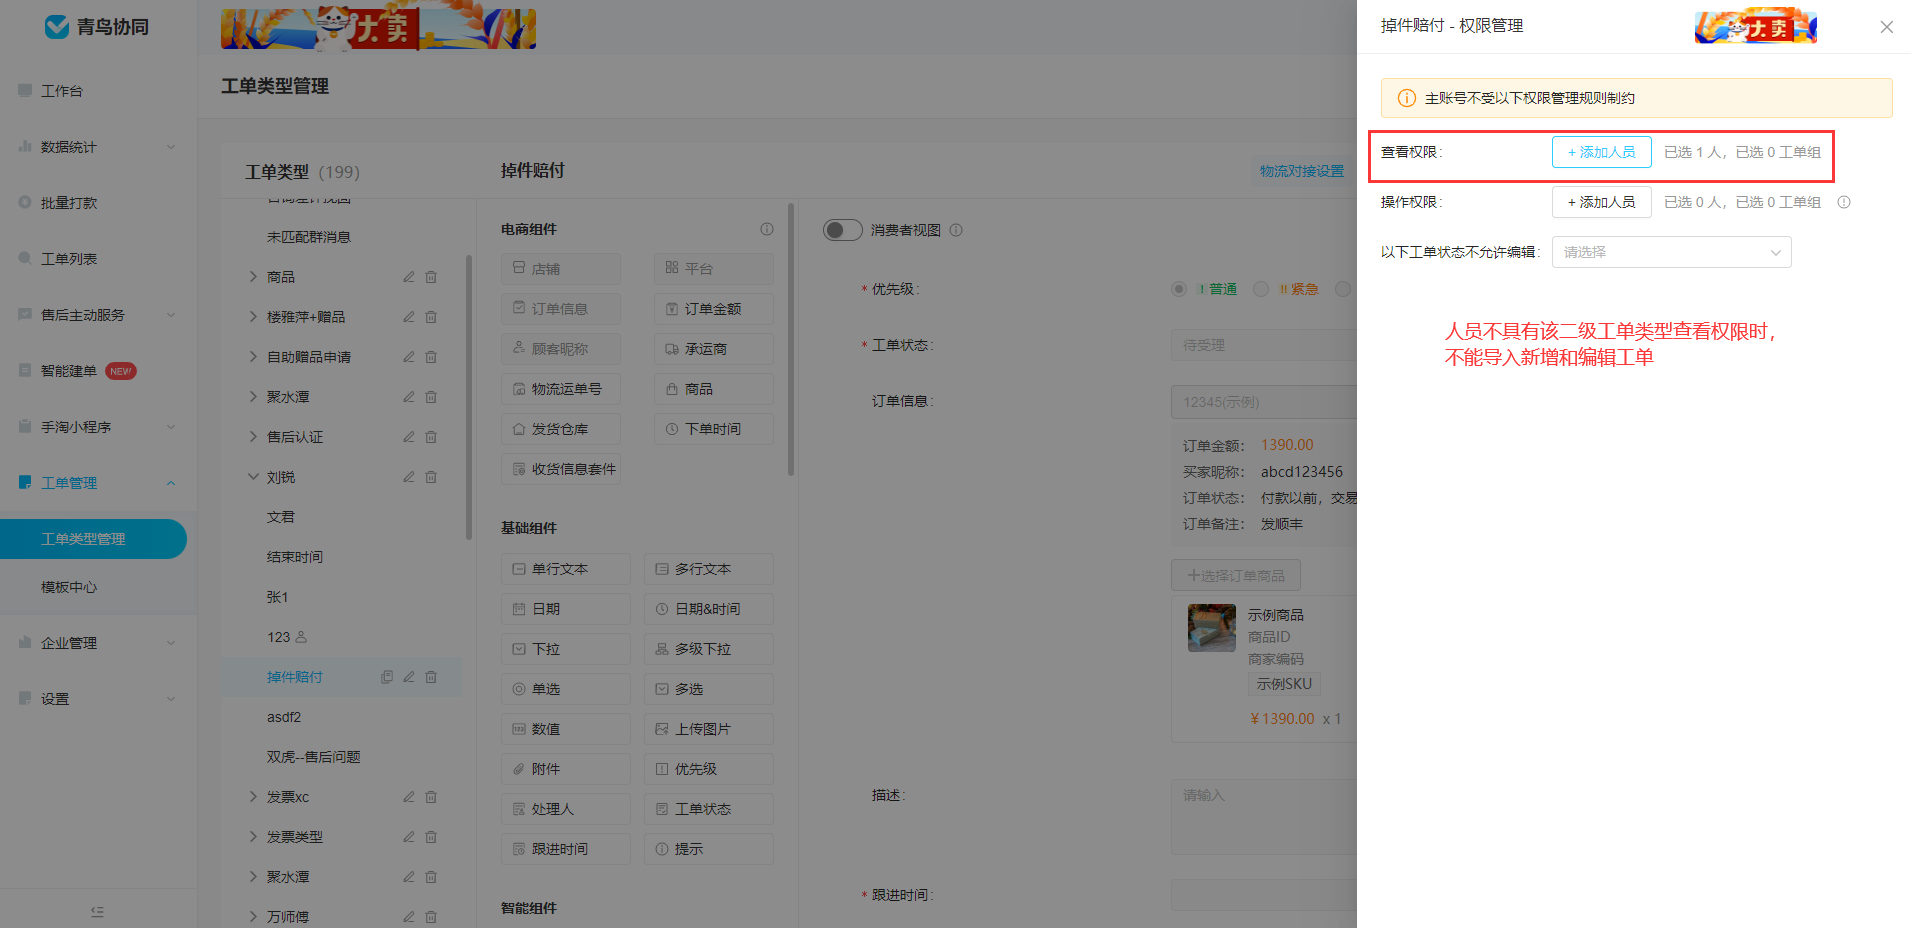Delete the 自助赠品申请 ticket type

pyautogui.click(x=431, y=357)
